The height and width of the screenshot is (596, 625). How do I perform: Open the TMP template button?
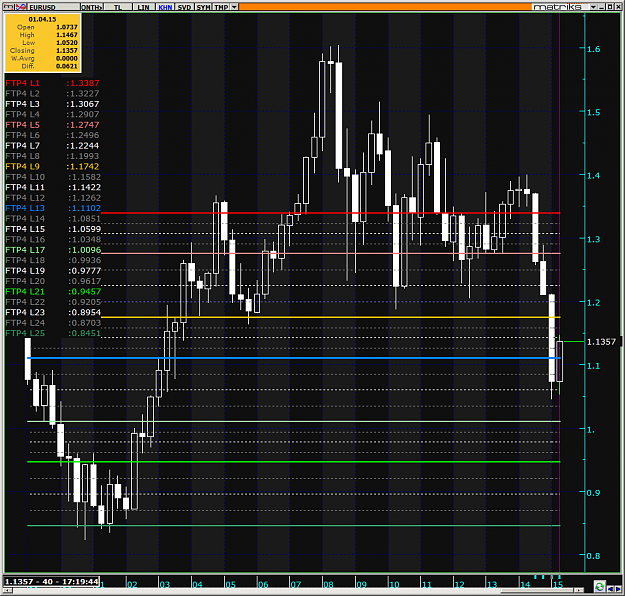[221, 7]
